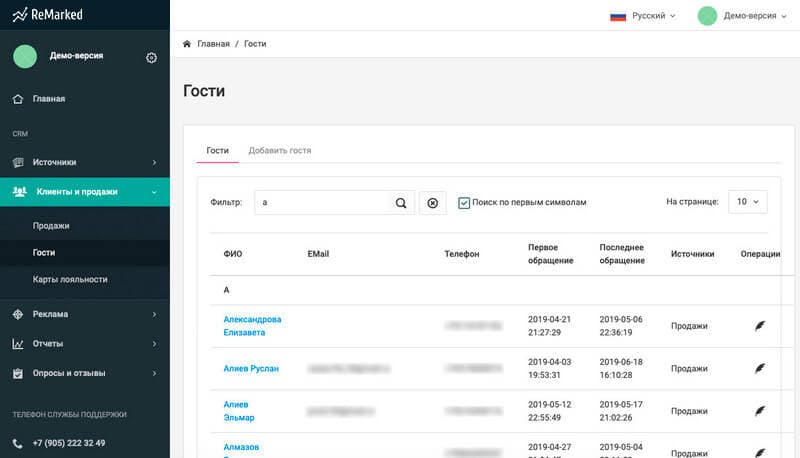
Task: Click the Первое обращение column header
Action: [x=551, y=253]
